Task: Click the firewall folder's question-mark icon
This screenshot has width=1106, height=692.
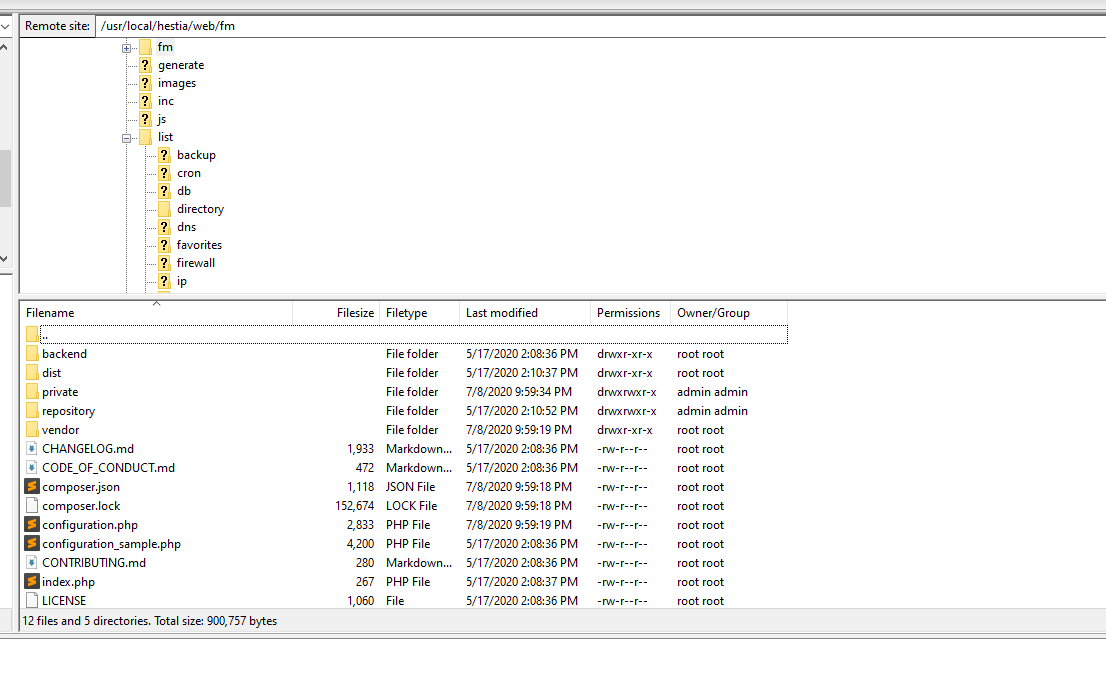Action: click(164, 262)
